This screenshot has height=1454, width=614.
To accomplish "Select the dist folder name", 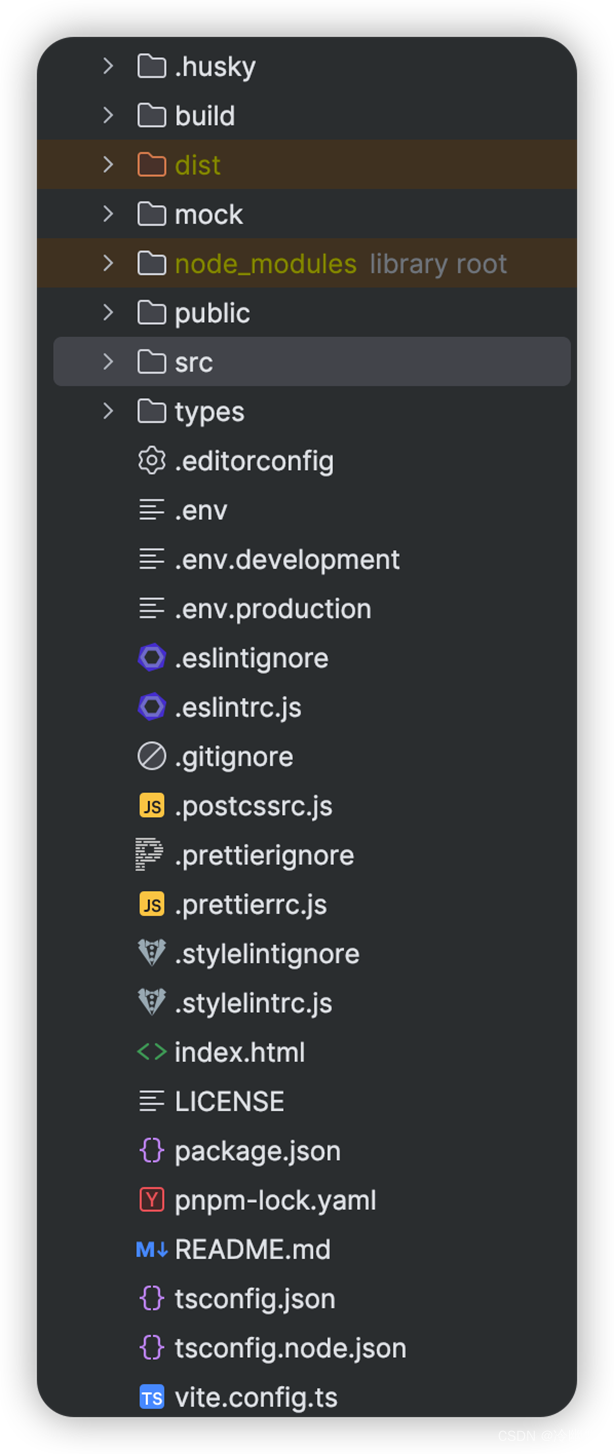I will (198, 165).
